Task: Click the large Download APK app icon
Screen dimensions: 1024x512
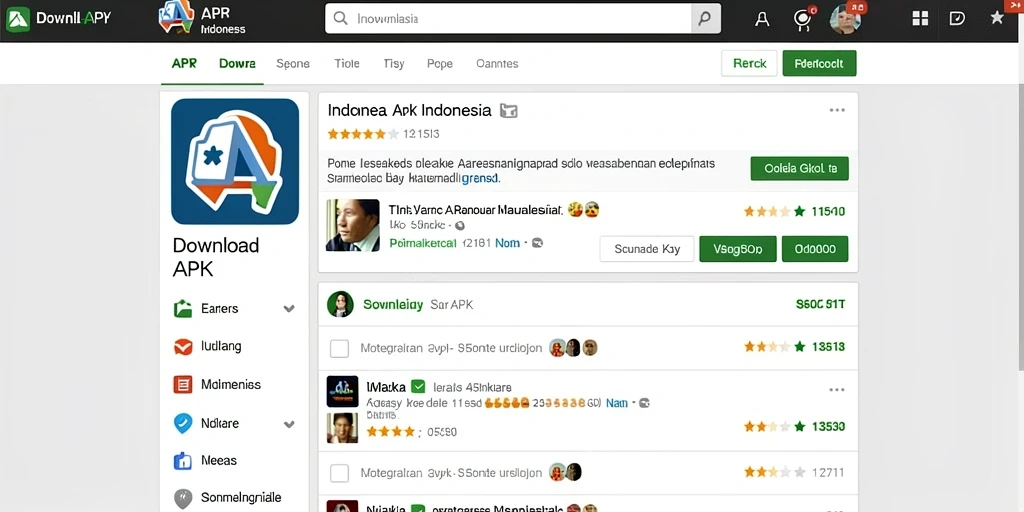Action: (x=235, y=161)
